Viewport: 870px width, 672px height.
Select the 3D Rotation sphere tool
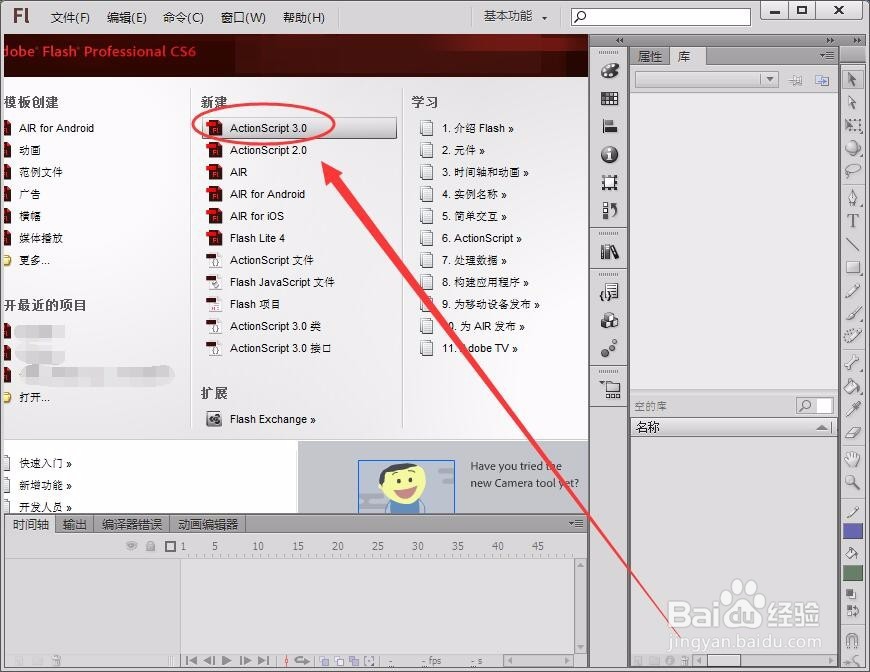click(x=852, y=148)
